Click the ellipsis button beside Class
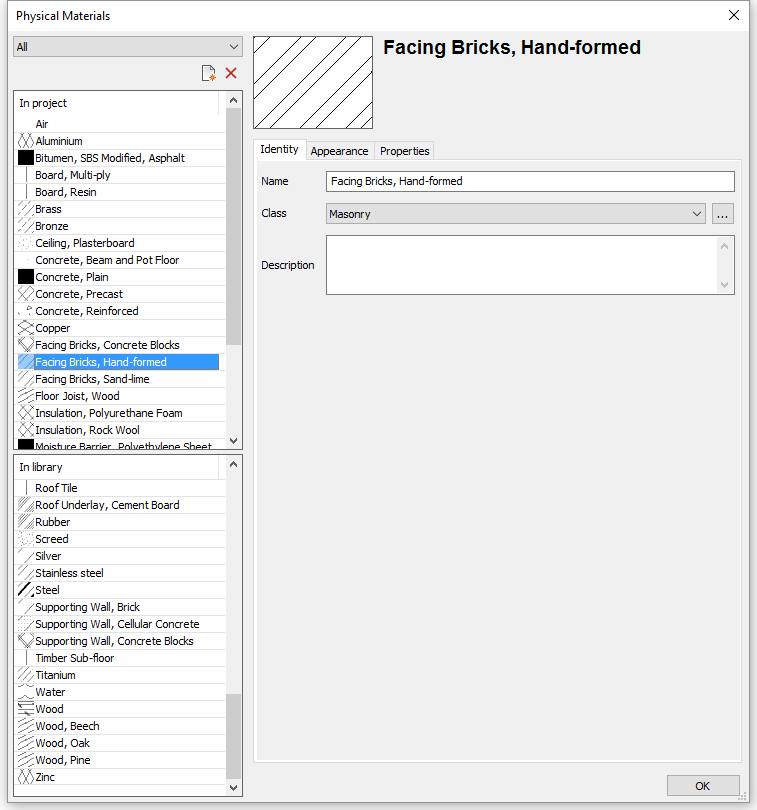This screenshot has height=810, width=757. 722,214
